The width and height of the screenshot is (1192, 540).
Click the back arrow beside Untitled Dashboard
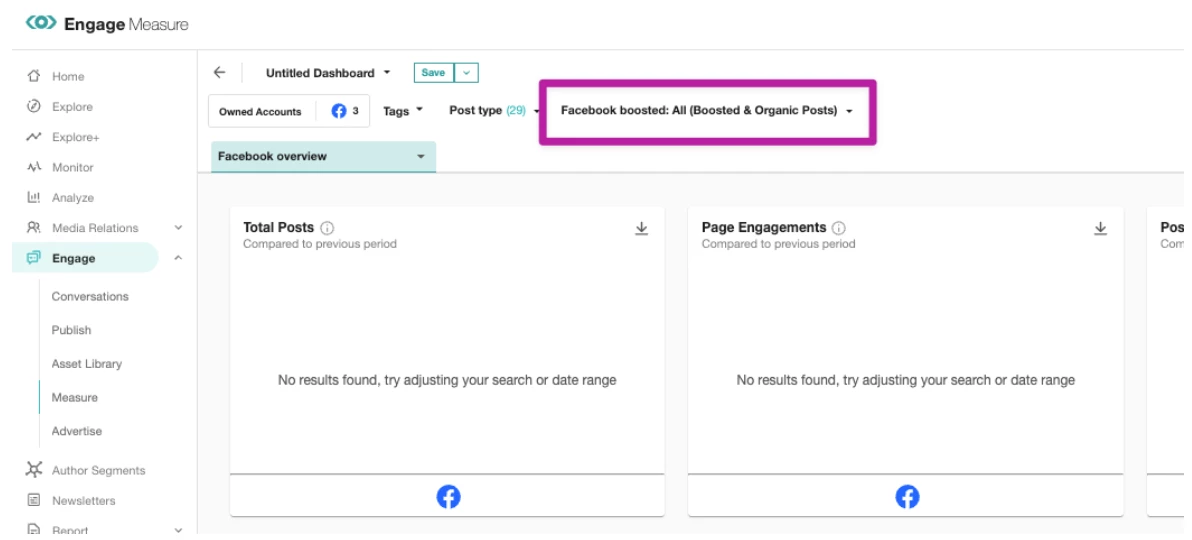[220, 72]
